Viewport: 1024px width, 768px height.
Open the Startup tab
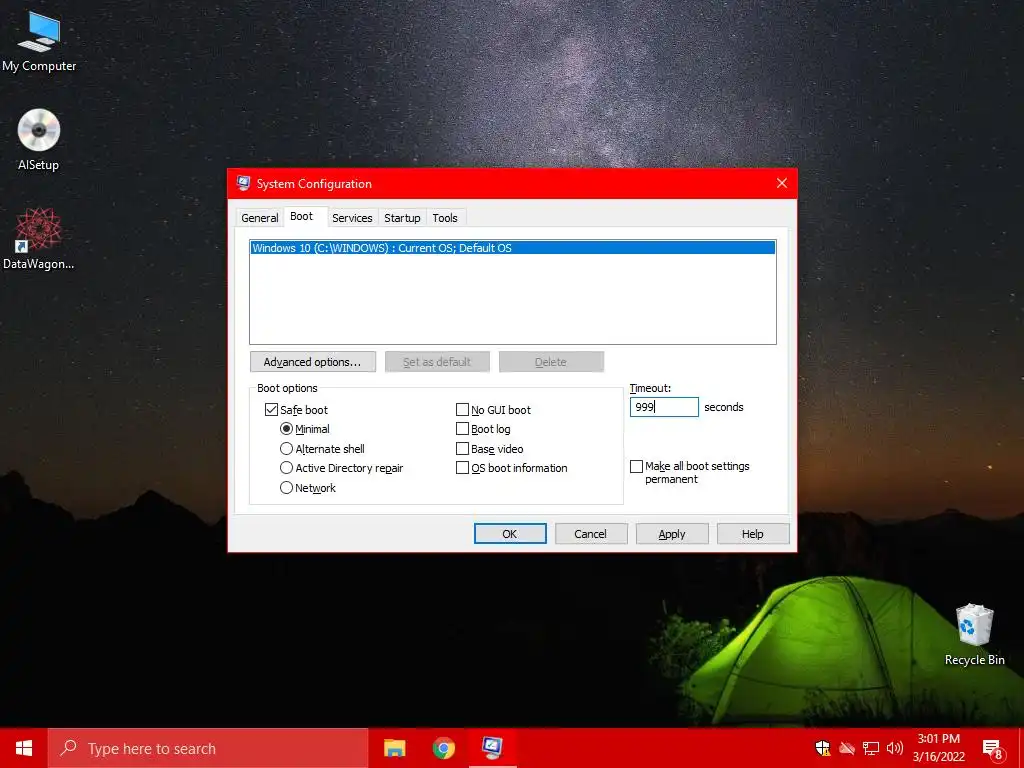pyautogui.click(x=402, y=218)
